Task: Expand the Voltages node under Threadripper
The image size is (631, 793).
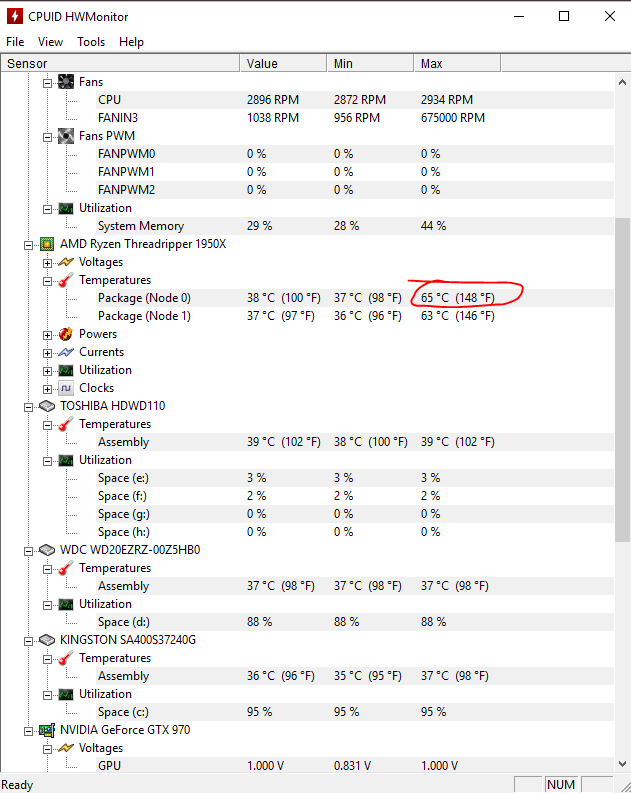Action: pos(47,262)
